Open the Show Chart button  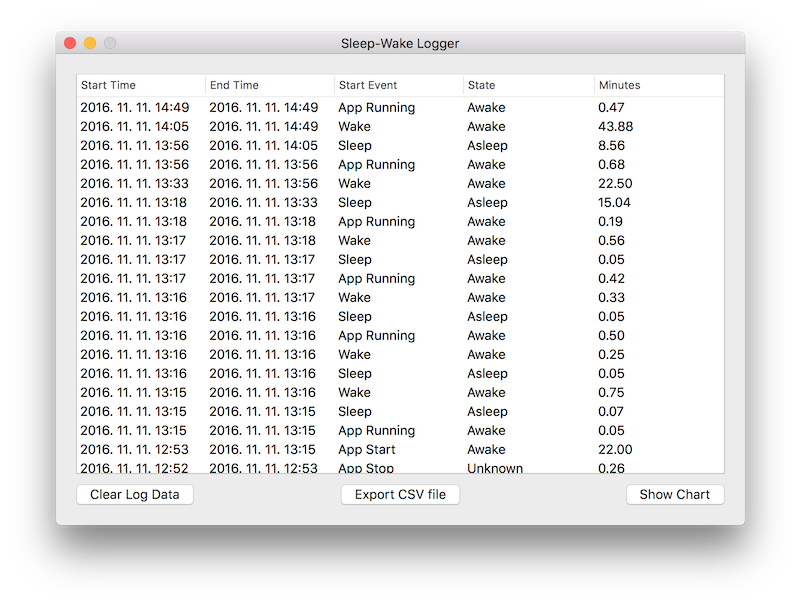[x=675, y=495]
